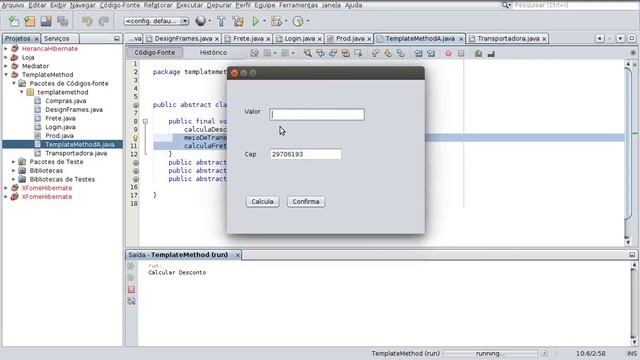Click the running progress bar in status bar
Screen dimensions: 640x360
tap(490, 353)
